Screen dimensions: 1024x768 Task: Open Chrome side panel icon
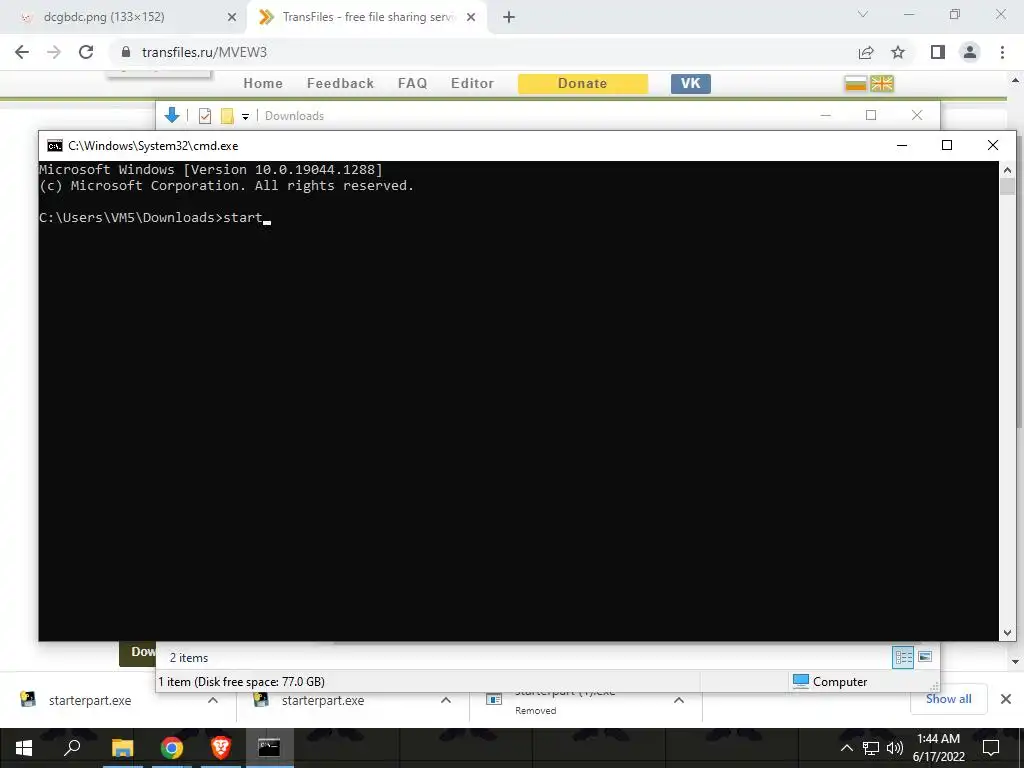point(938,52)
